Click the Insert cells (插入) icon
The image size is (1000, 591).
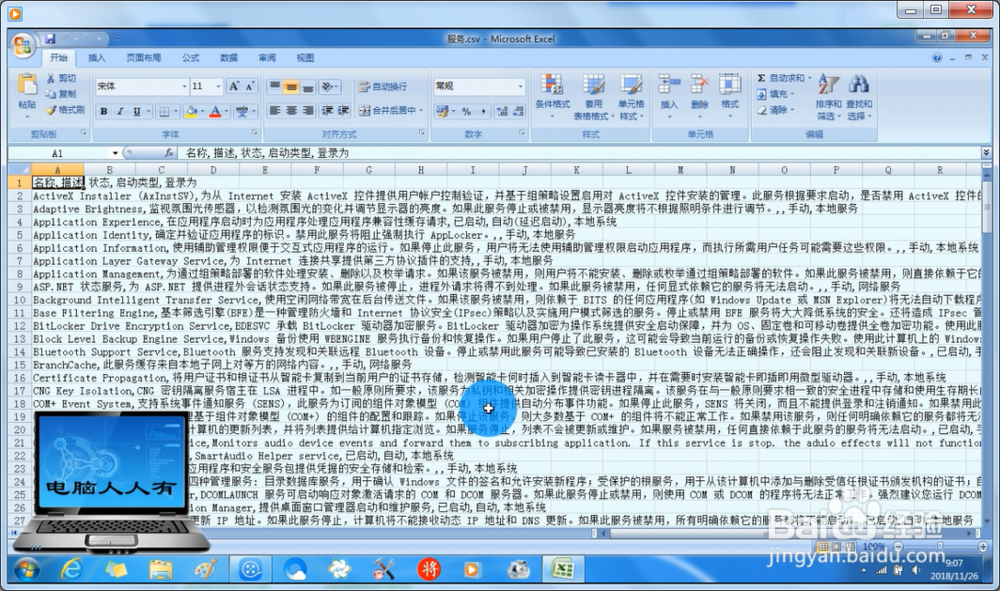[x=668, y=84]
